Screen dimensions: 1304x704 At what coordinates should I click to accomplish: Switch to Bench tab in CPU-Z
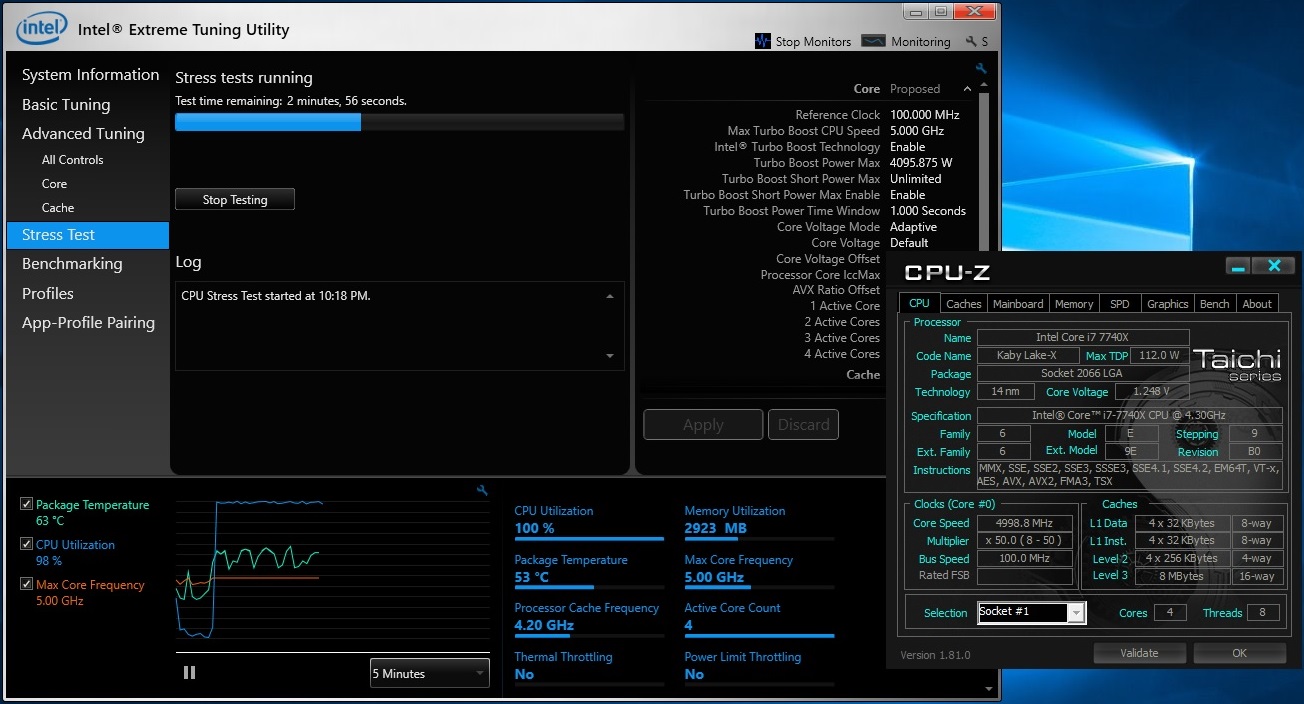pos(1215,304)
